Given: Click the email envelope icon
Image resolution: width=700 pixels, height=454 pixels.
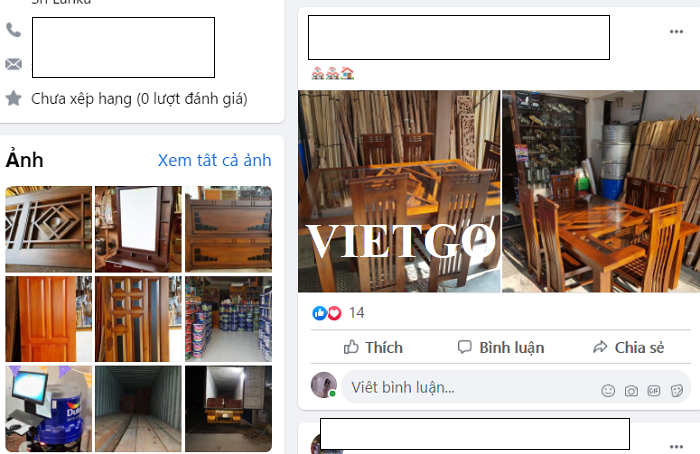Looking at the screenshot, I should click(x=13, y=64).
